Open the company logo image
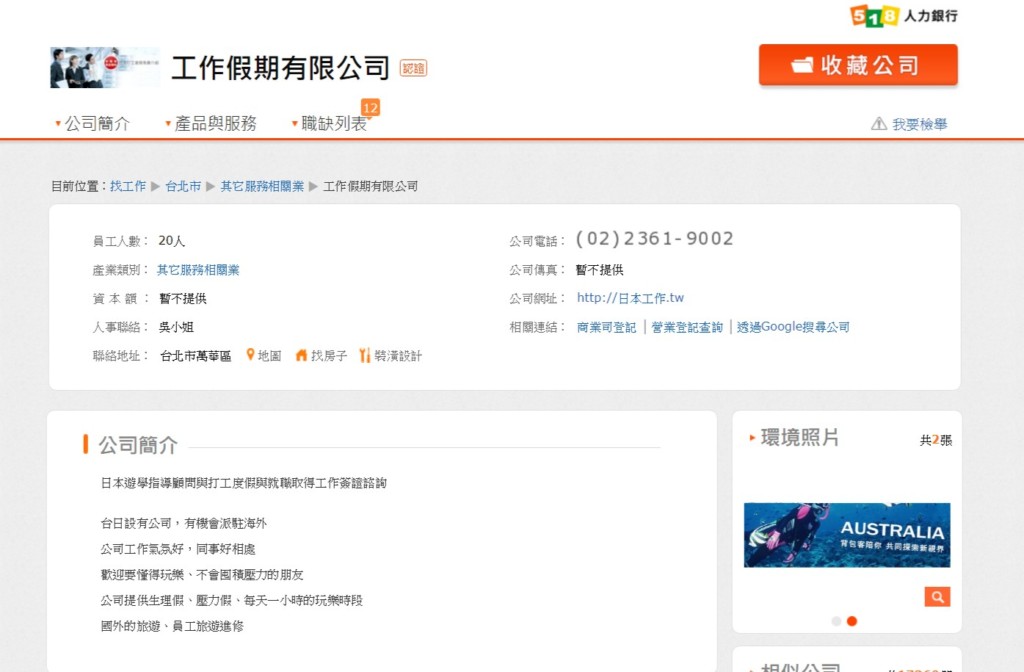The image size is (1024, 672). point(104,67)
